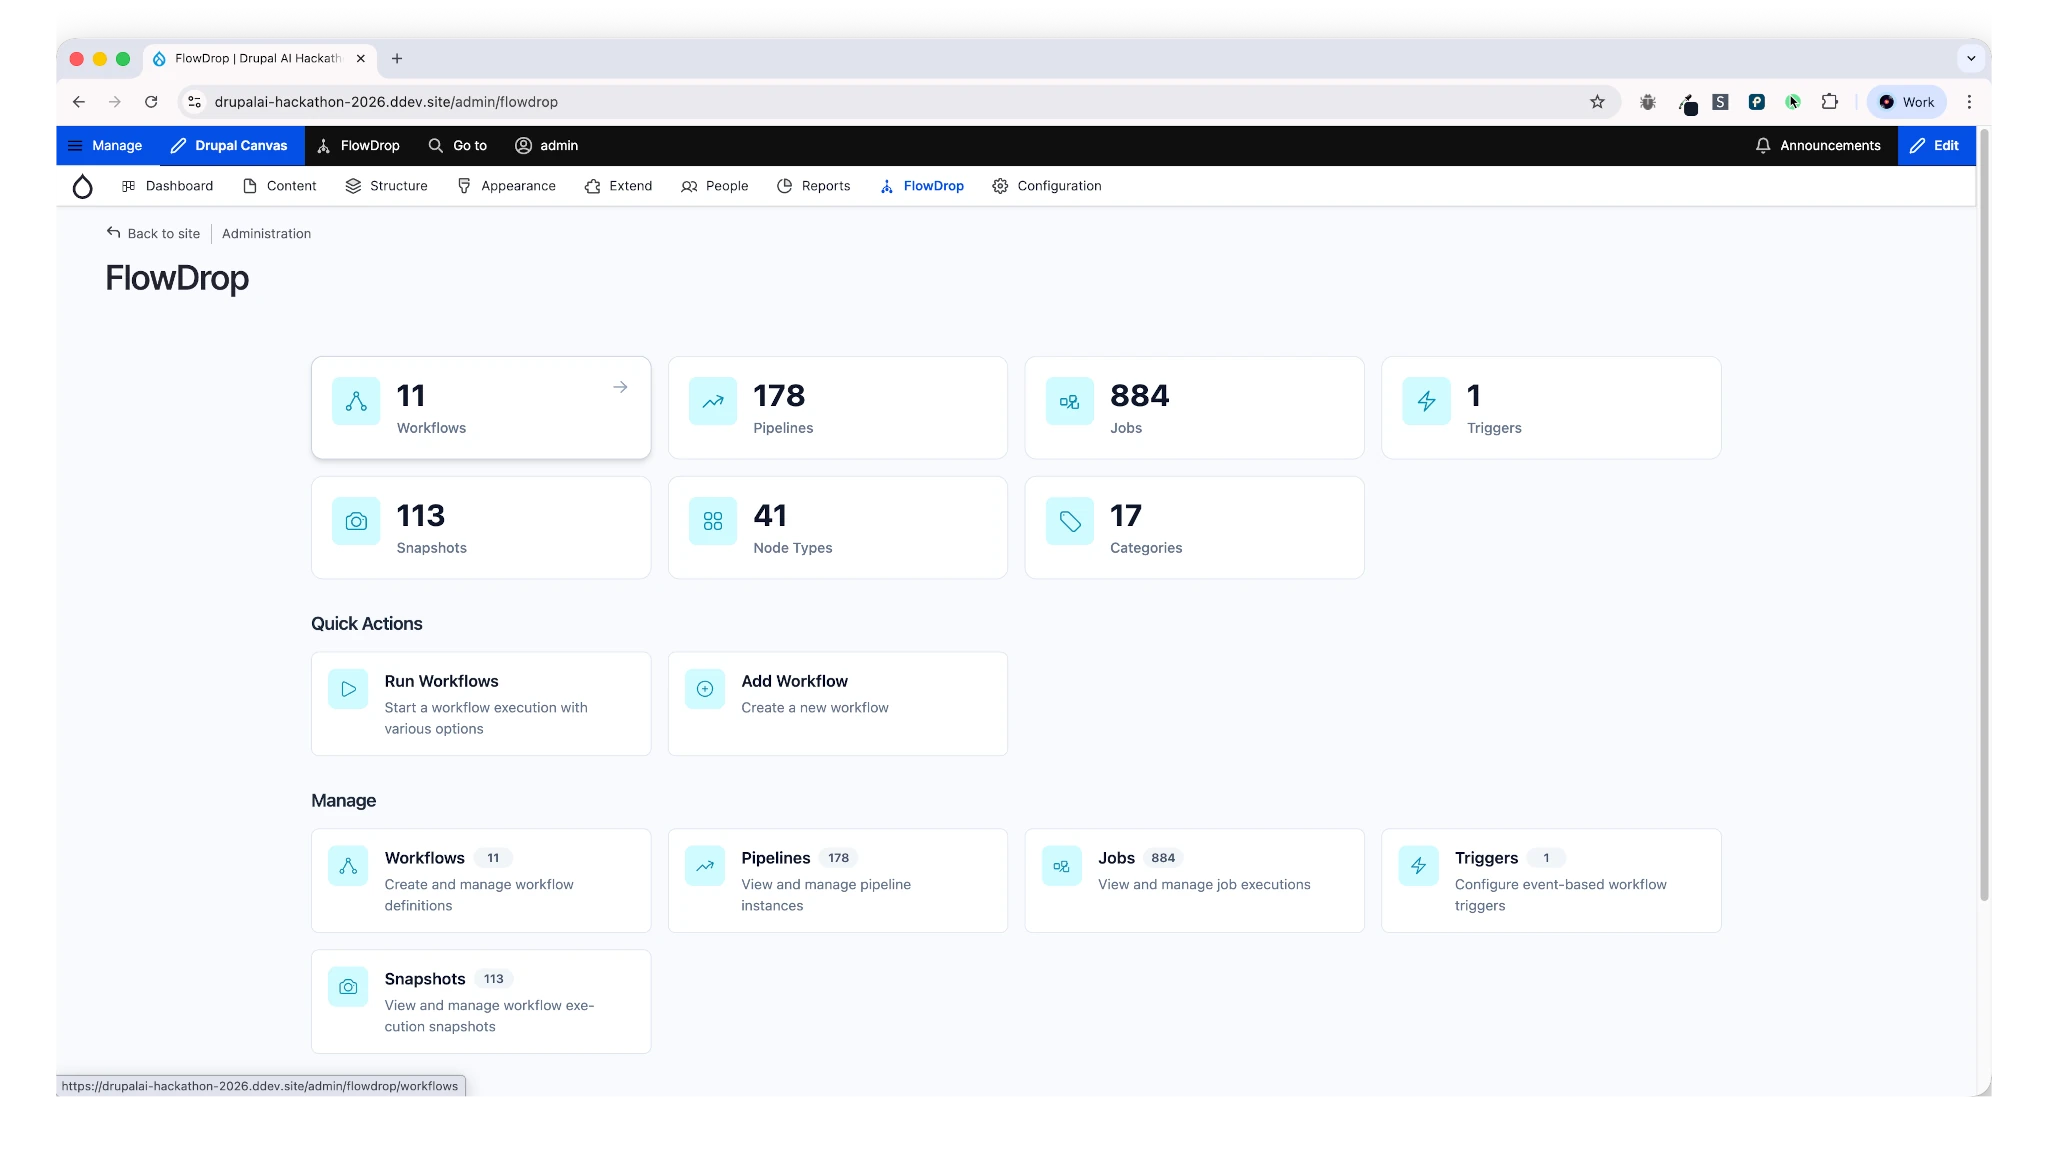
Task: Click the Node Types grid icon
Action: [711, 521]
